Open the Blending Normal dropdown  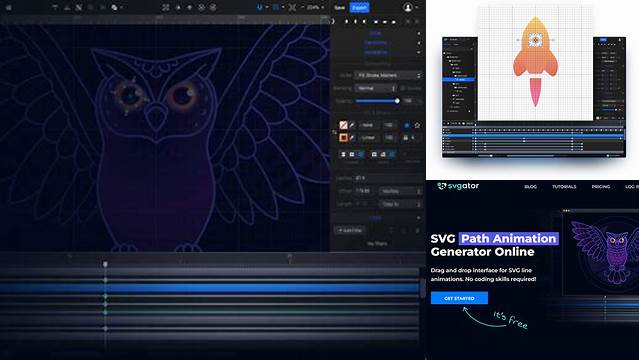click(x=375, y=88)
